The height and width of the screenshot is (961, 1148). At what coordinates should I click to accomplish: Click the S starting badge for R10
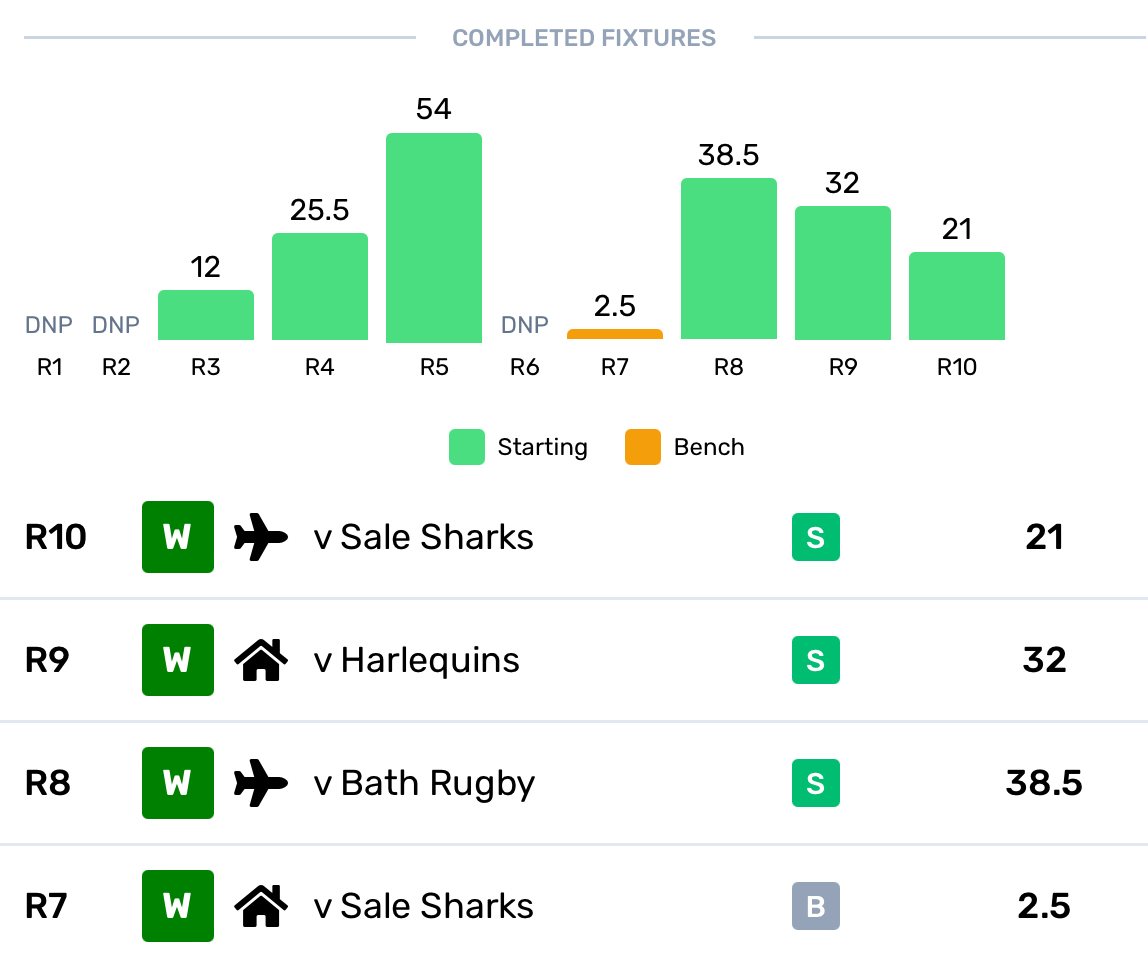tap(816, 537)
